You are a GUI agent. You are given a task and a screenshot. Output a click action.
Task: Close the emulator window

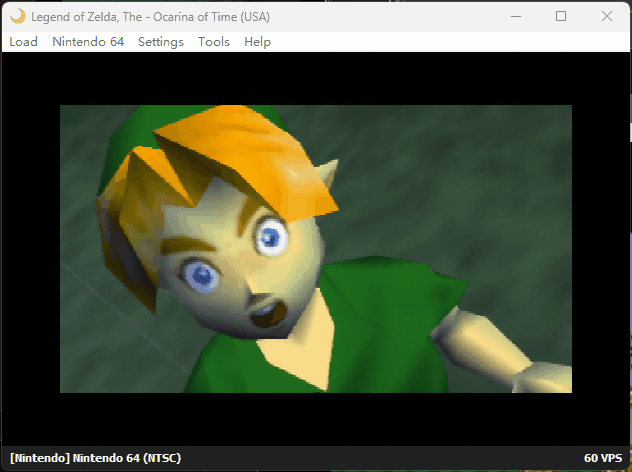tap(607, 17)
